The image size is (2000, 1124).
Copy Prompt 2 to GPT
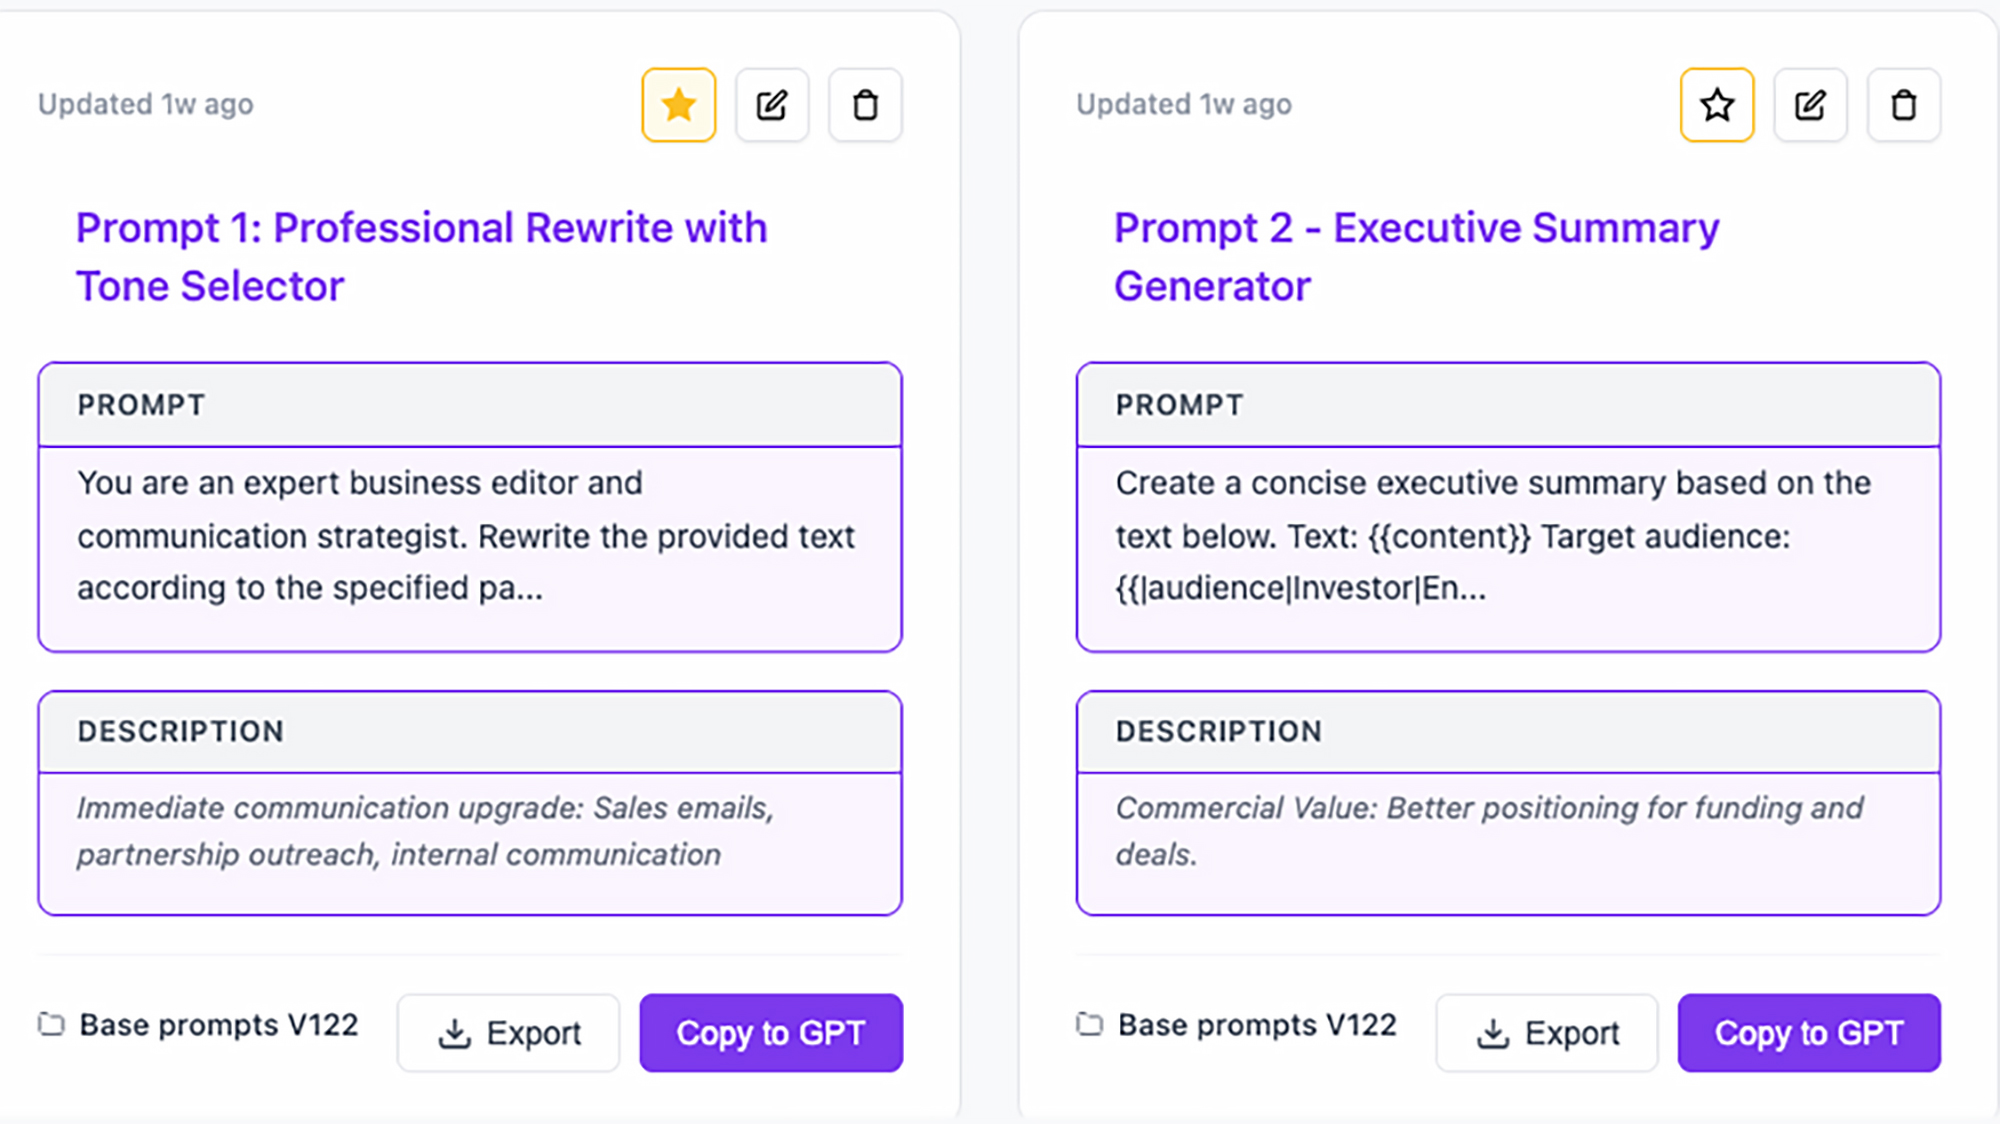click(x=1809, y=1033)
